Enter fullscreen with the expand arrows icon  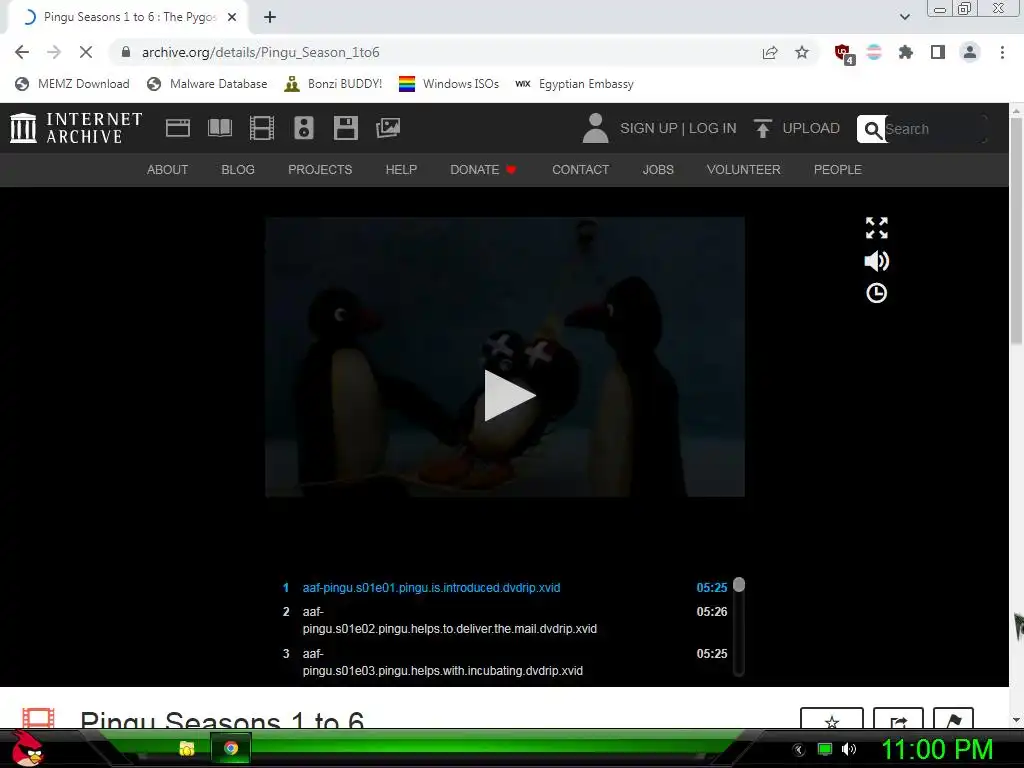(876, 228)
